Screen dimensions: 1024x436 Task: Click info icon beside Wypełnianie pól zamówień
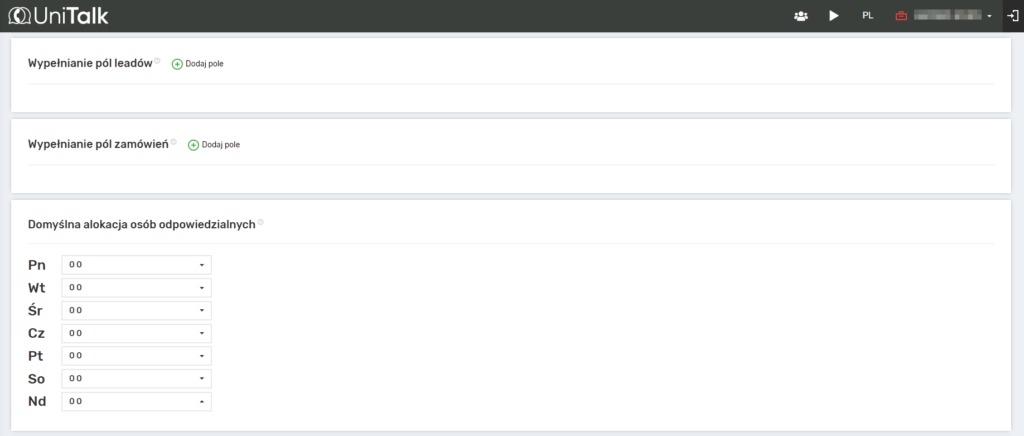coord(173,142)
